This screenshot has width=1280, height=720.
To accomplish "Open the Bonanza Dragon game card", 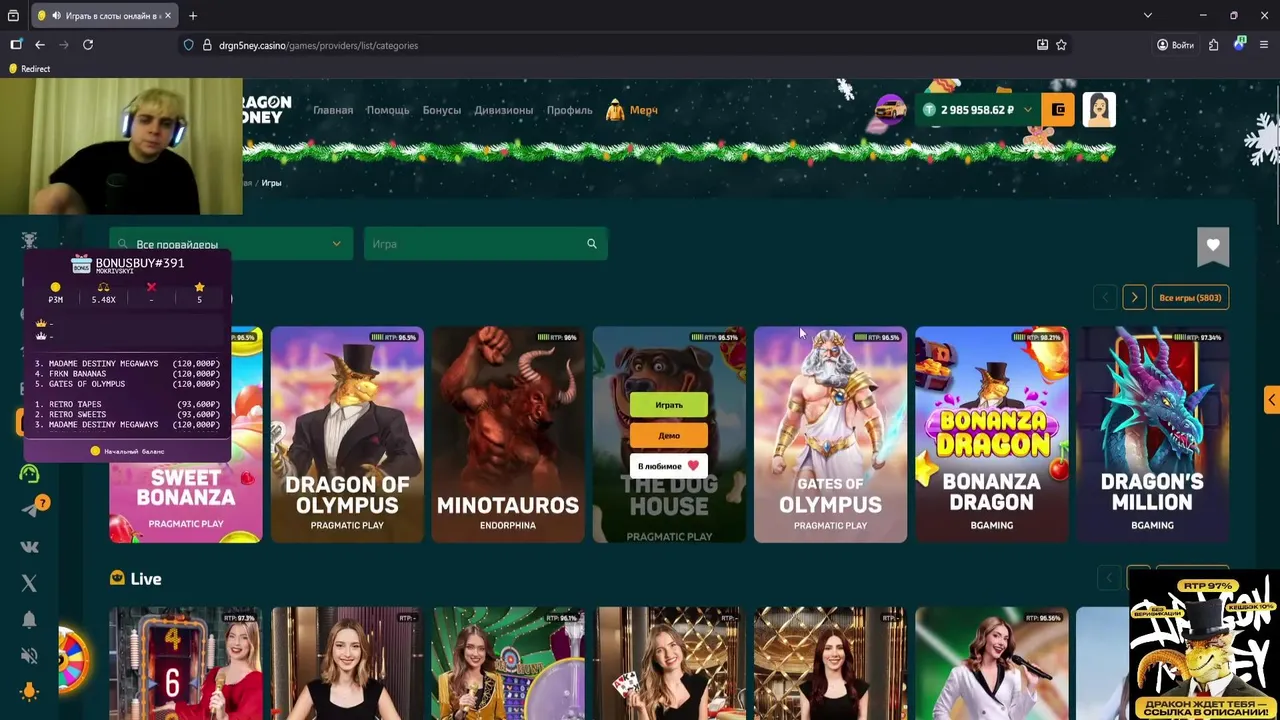I will (992, 434).
